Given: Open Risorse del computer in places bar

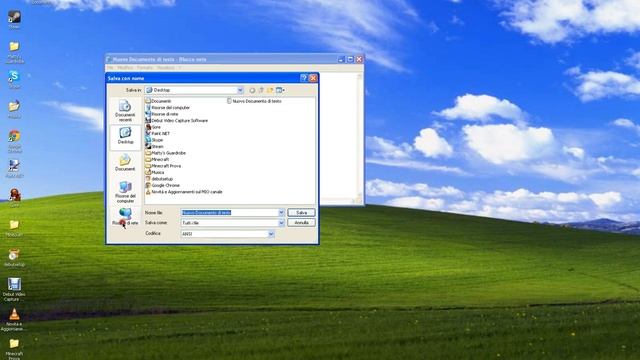Looking at the screenshot, I should click(x=125, y=192).
